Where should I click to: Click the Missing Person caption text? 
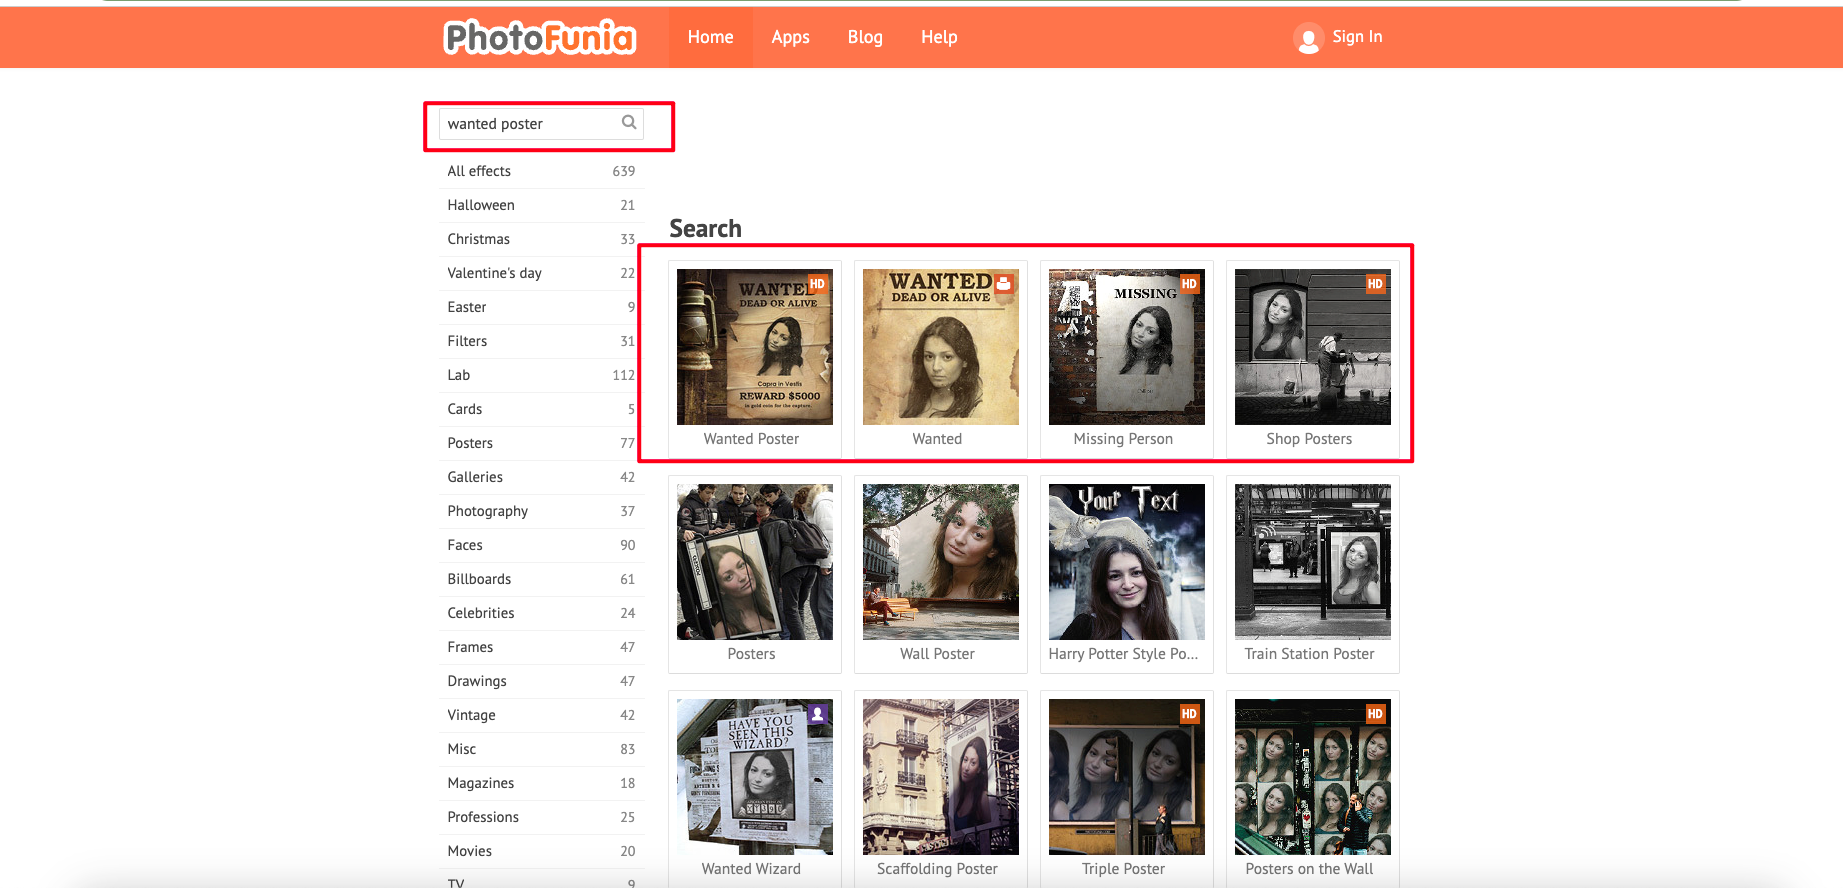1123,439
